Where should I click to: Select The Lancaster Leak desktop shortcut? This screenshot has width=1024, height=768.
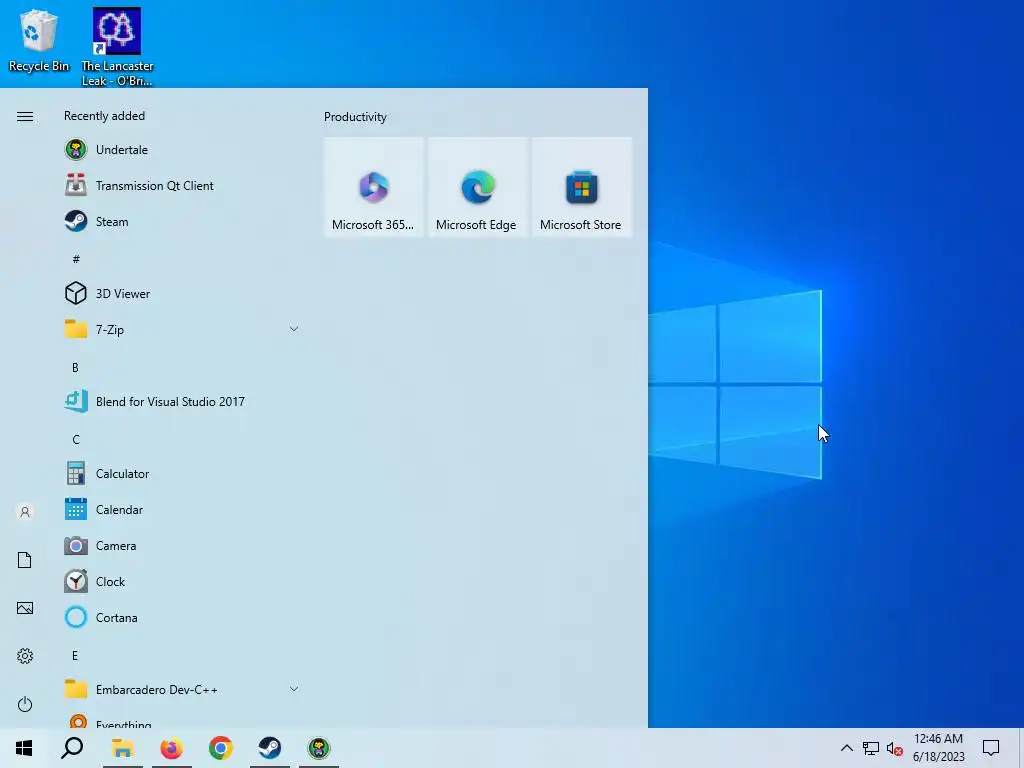click(x=117, y=47)
